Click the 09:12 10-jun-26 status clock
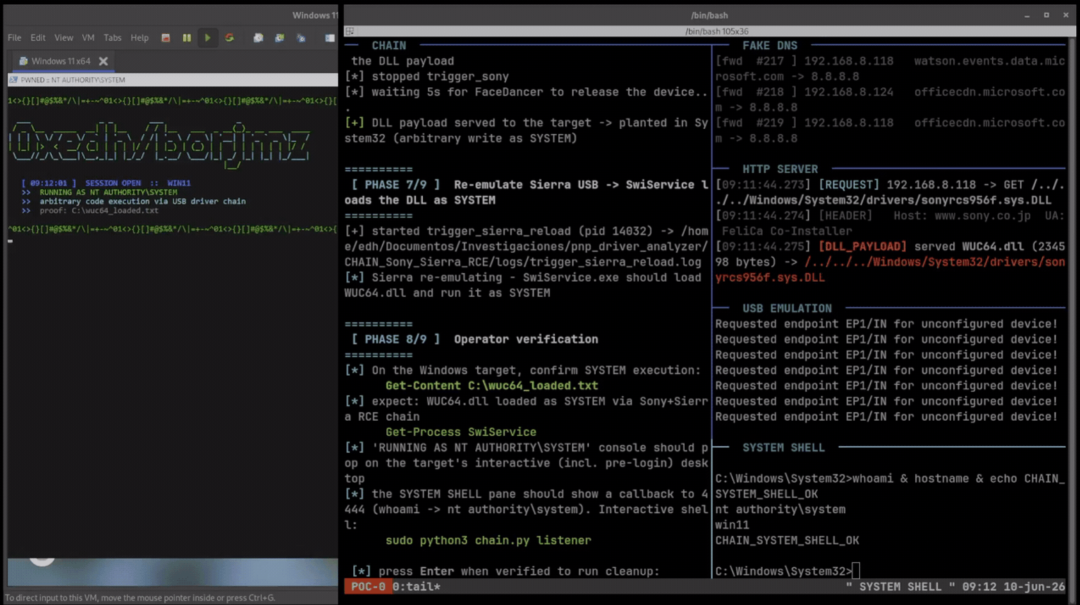1080x605 pixels. pos(1013,586)
